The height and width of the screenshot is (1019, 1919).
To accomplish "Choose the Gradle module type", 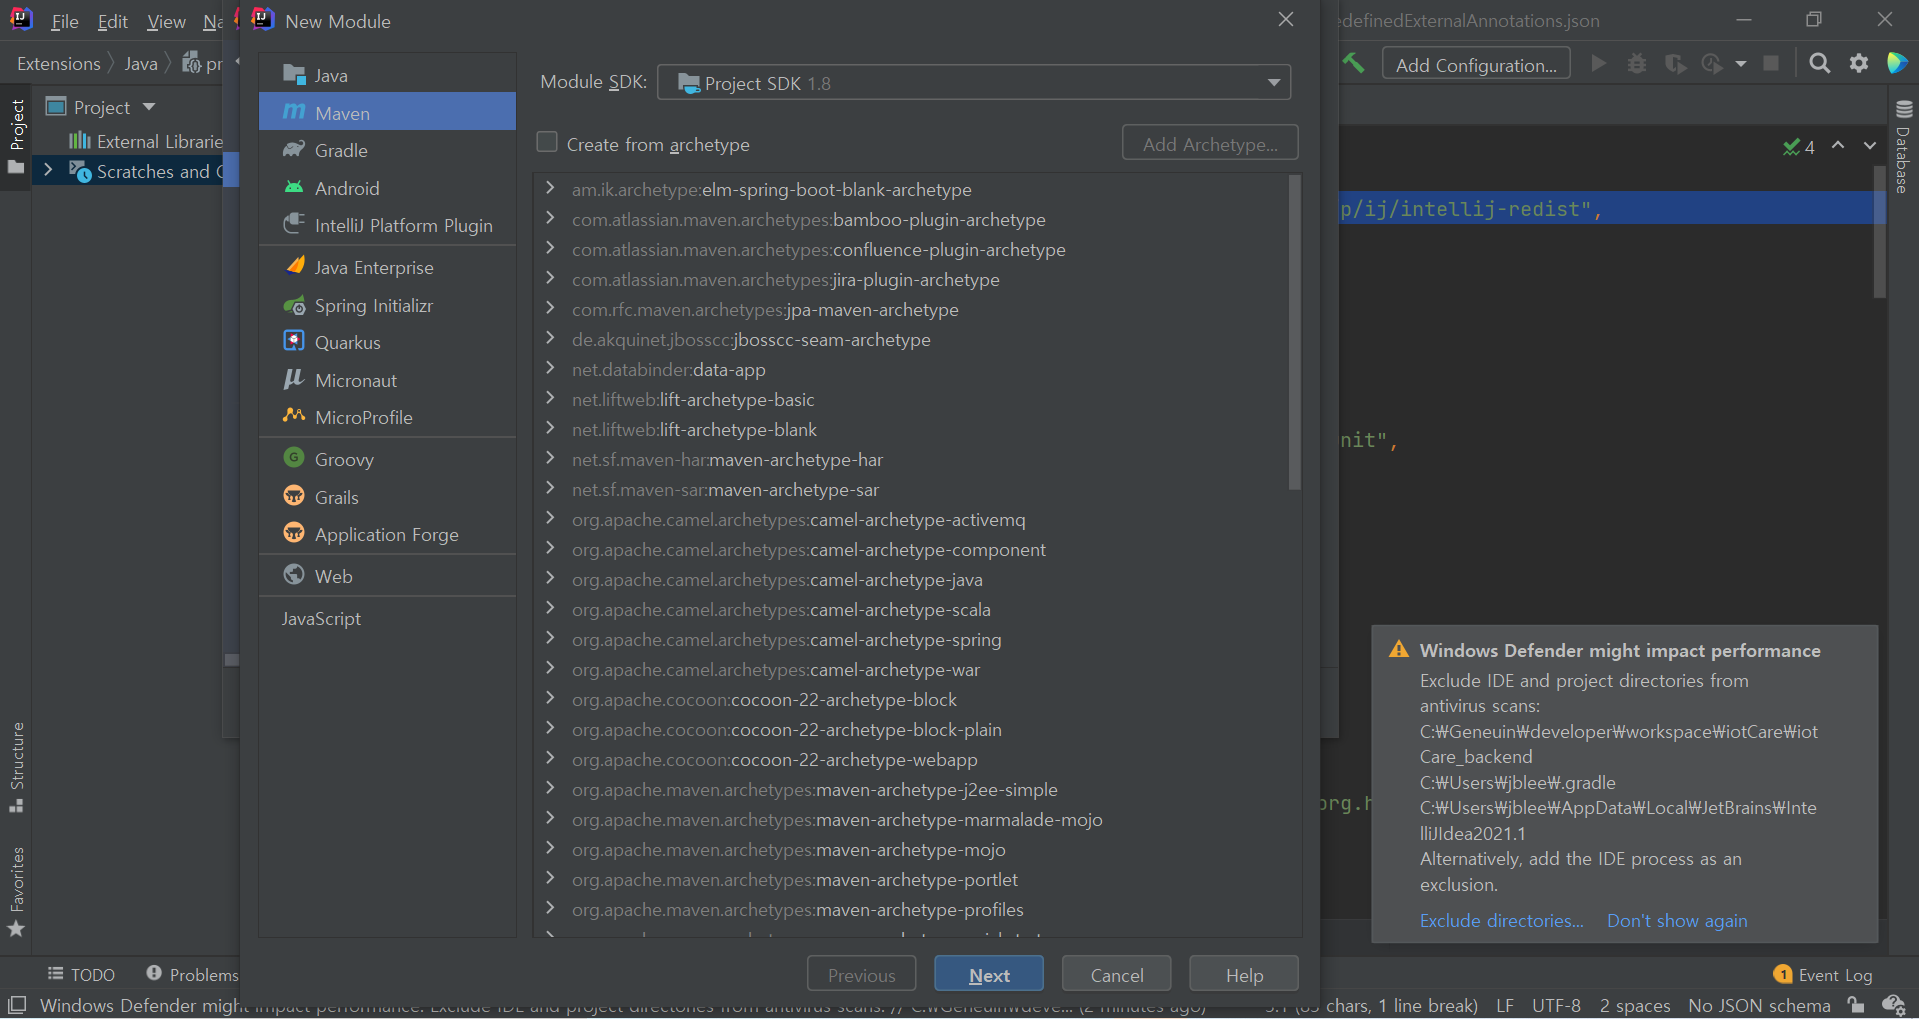I will click(387, 150).
